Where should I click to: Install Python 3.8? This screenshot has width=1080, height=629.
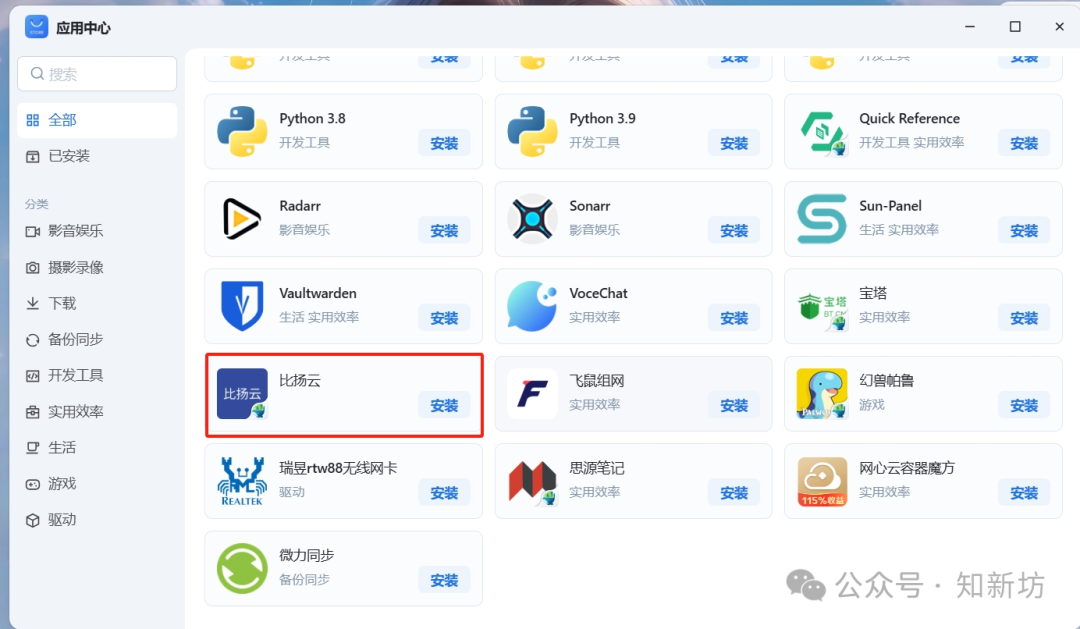click(444, 143)
